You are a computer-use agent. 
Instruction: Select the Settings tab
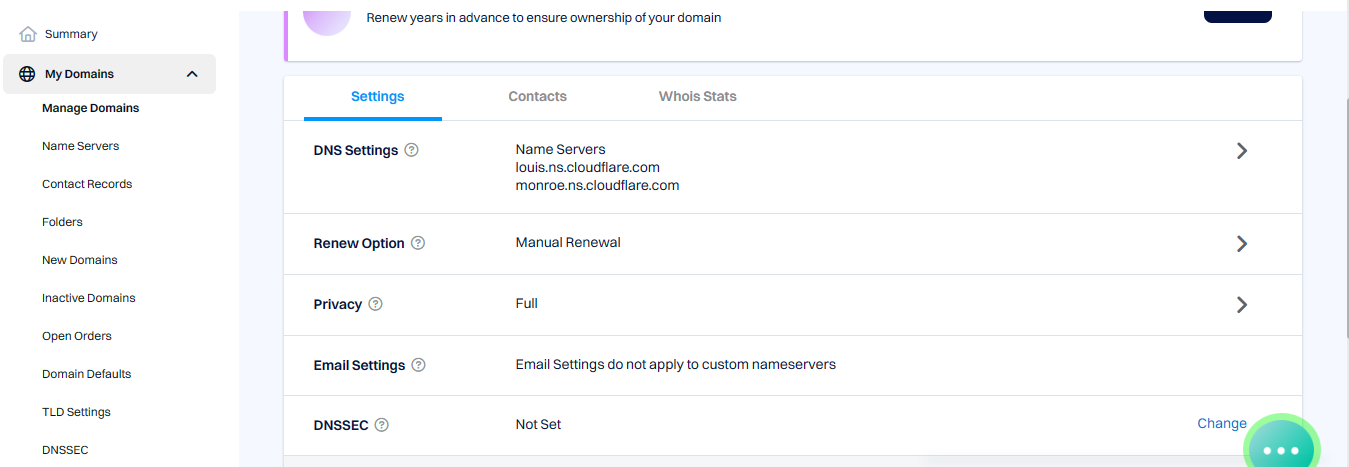pos(377,97)
